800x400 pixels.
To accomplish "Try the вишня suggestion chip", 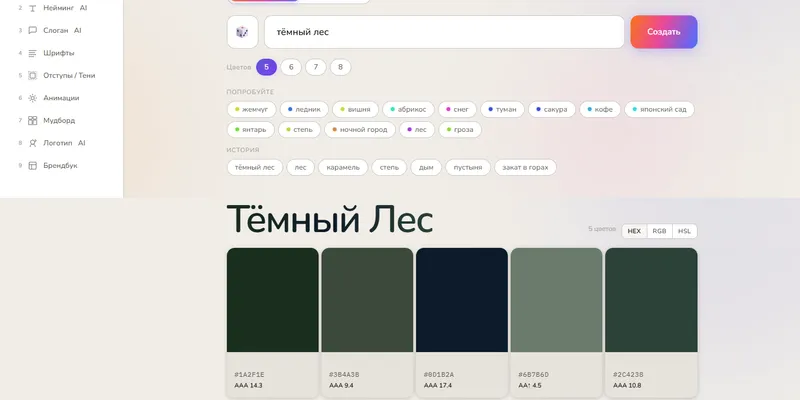I will (x=356, y=109).
